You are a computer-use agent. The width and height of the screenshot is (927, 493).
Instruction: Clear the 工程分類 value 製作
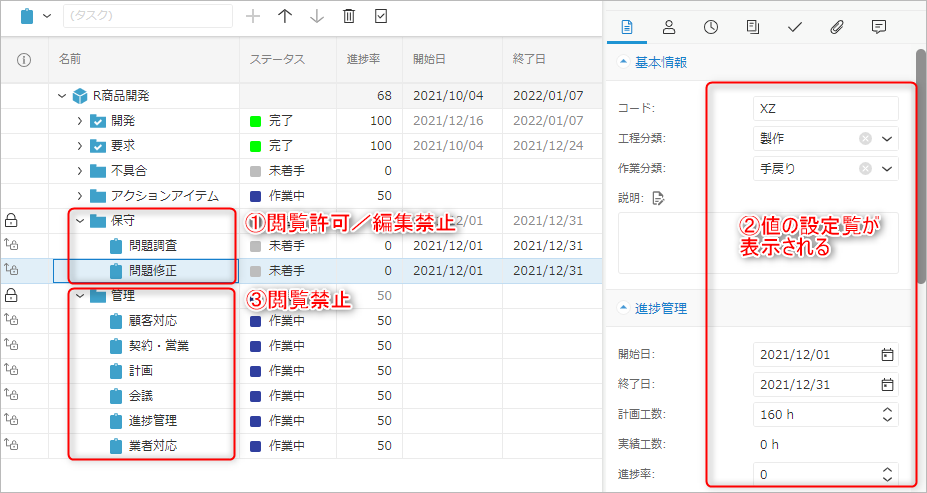click(865, 139)
